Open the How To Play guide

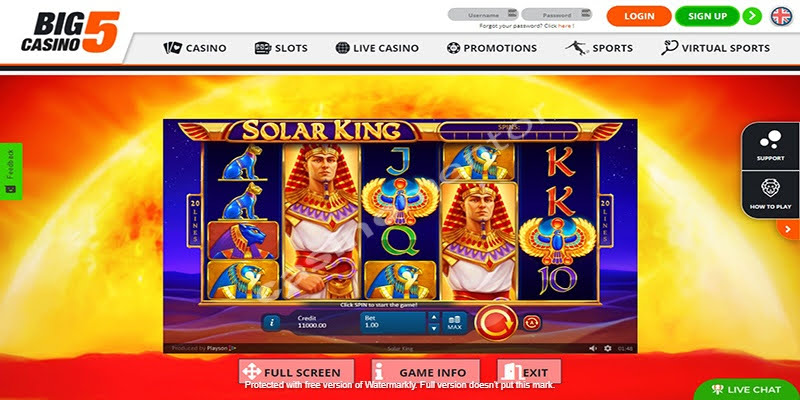pyautogui.click(x=770, y=195)
